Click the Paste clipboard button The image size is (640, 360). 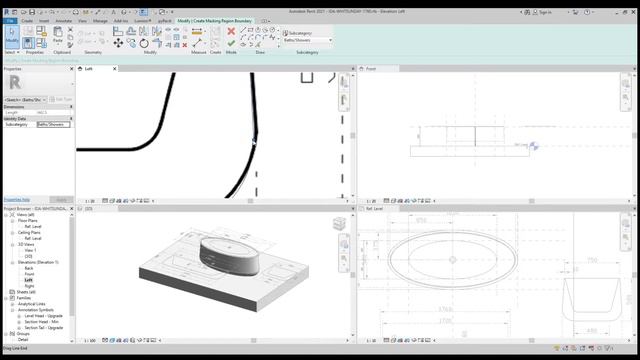coord(58,35)
